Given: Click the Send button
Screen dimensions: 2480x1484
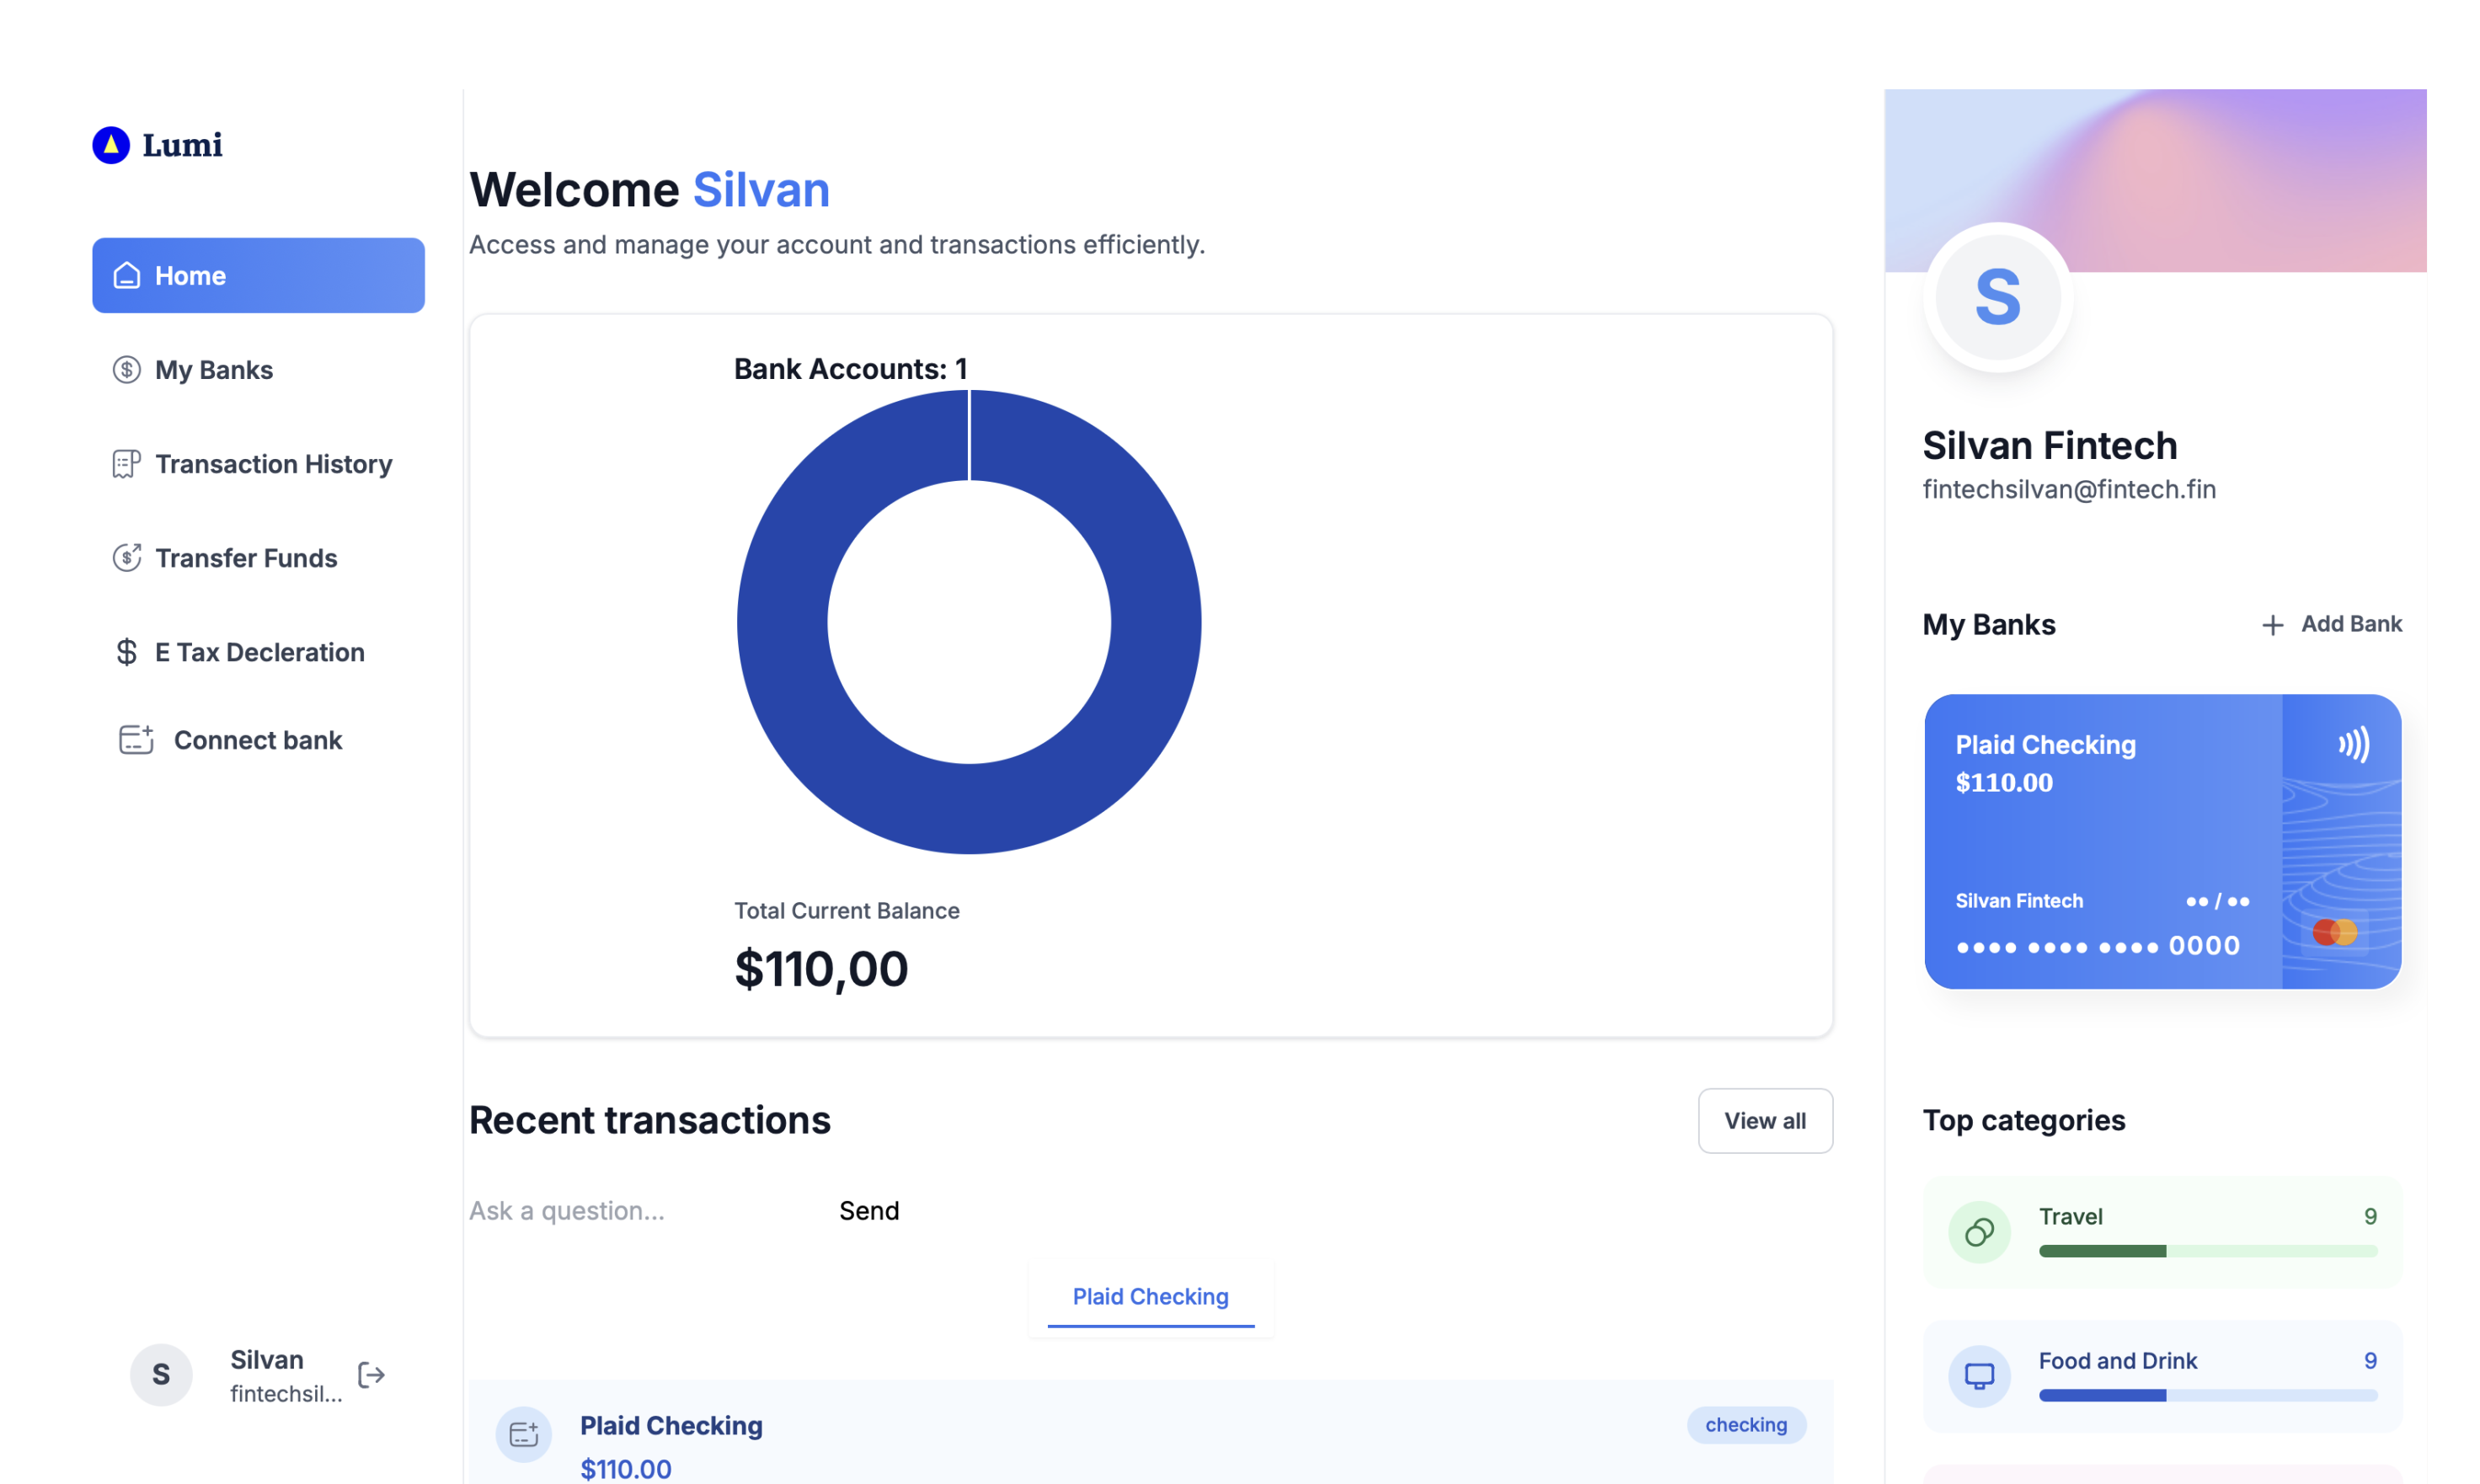Looking at the screenshot, I should [x=869, y=1211].
